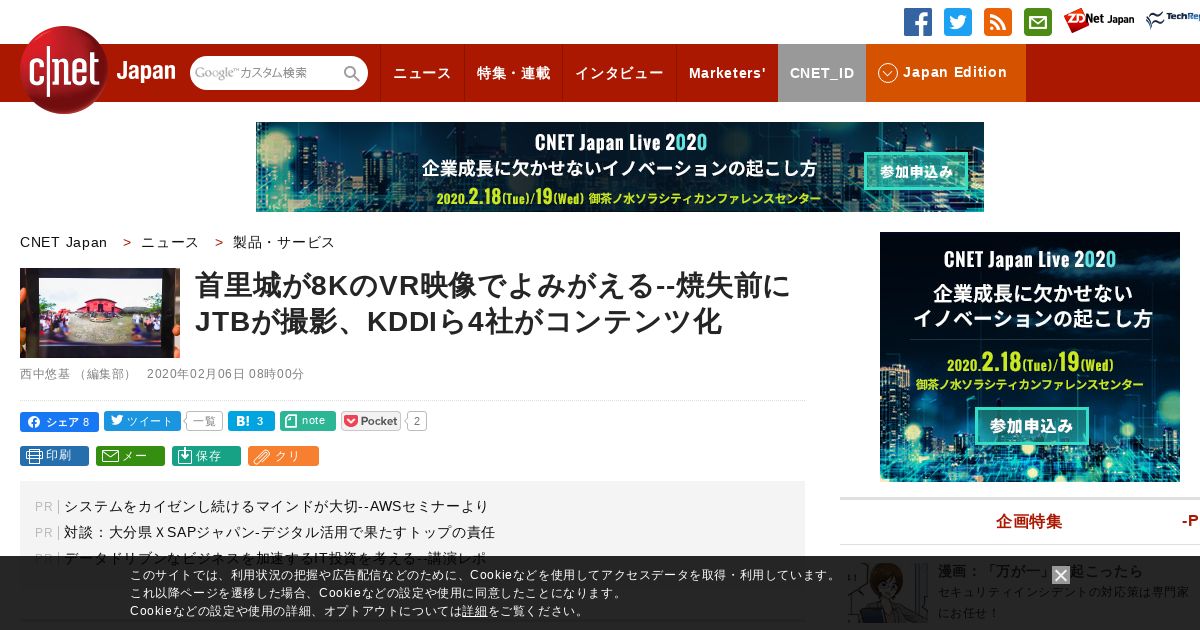The width and height of the screenshot is (1200, 630).
Task: Click the 保存 save button
Action: click(206, 456)
